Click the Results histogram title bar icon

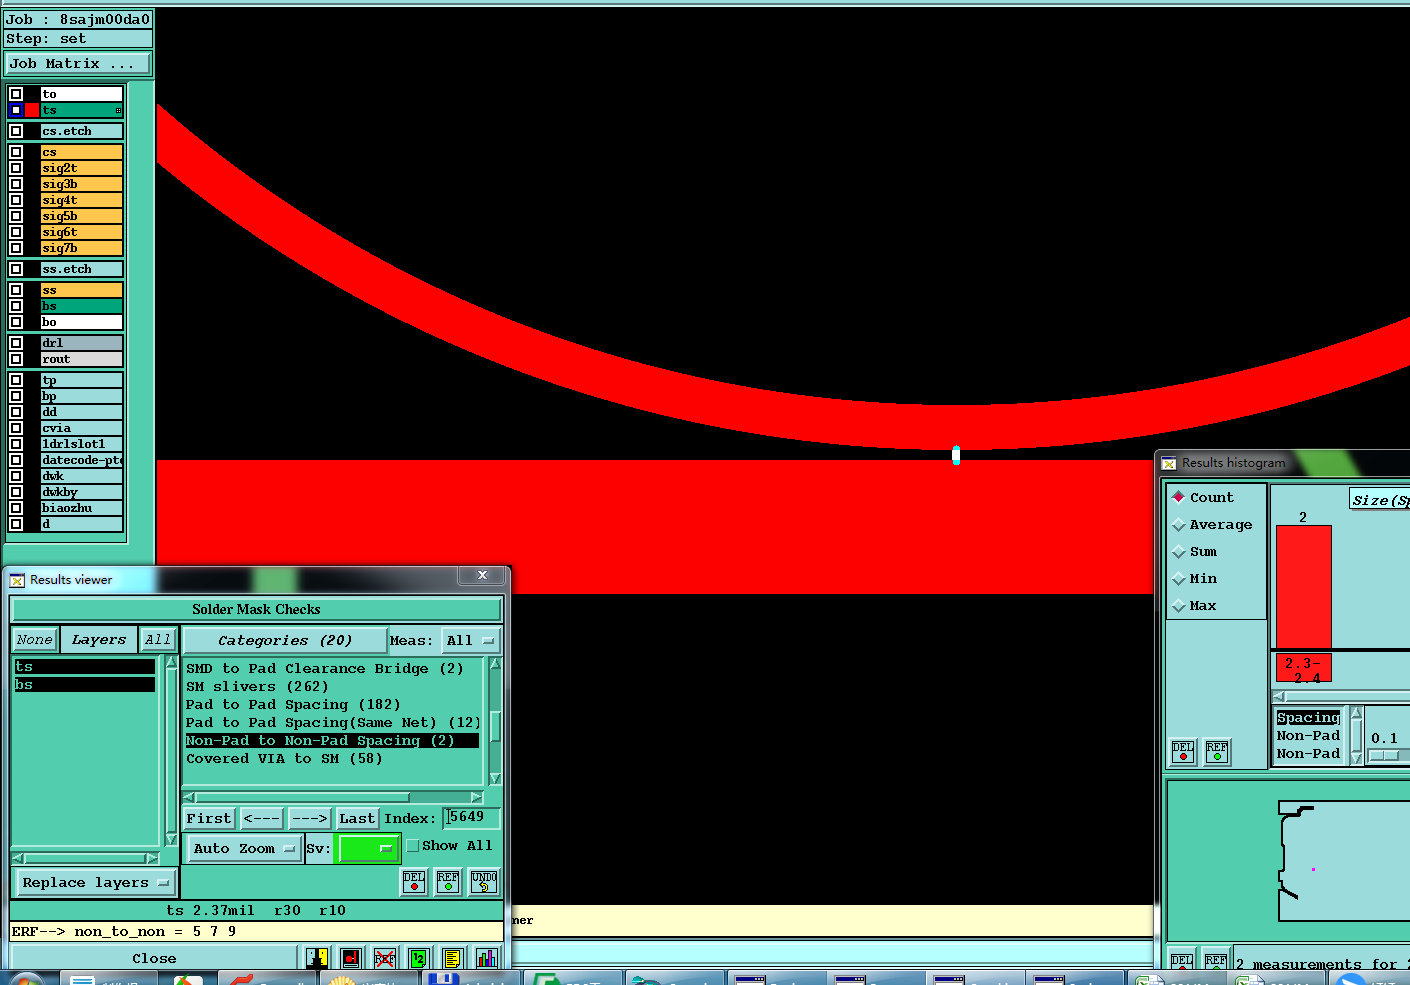coord(1169,463)
